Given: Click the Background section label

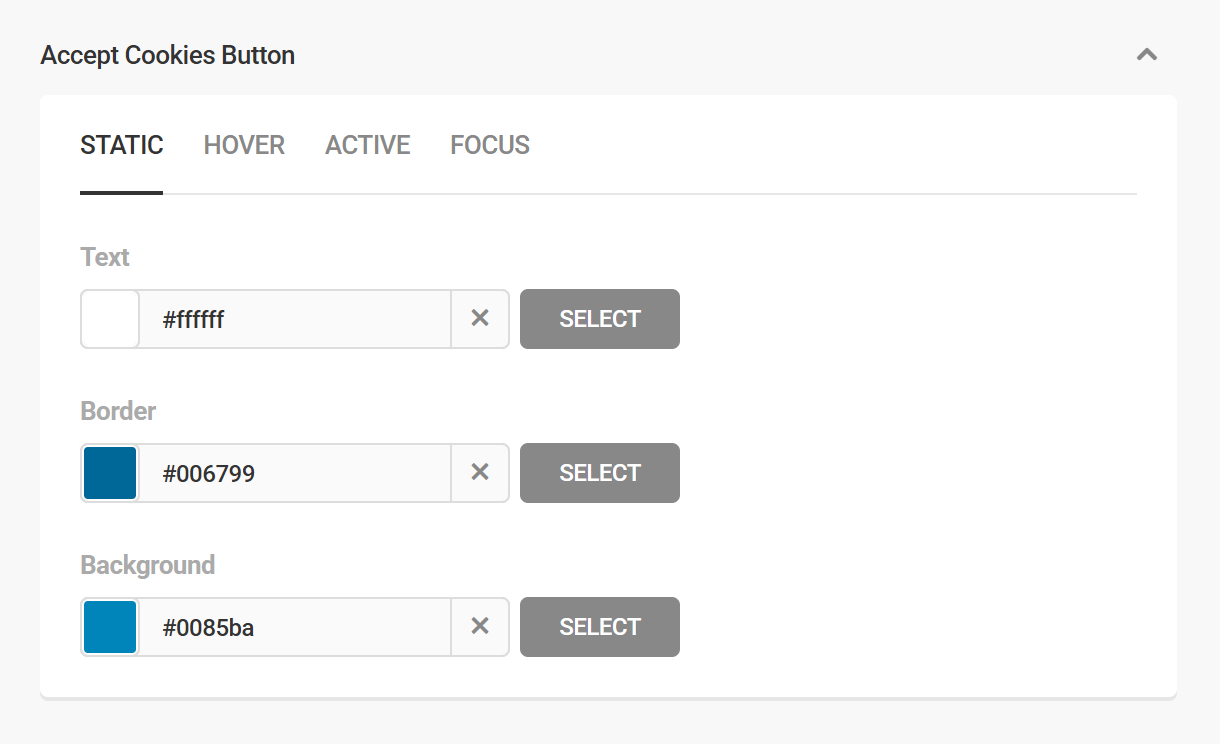Looking at the screenshot, I should tap(147, 564).
